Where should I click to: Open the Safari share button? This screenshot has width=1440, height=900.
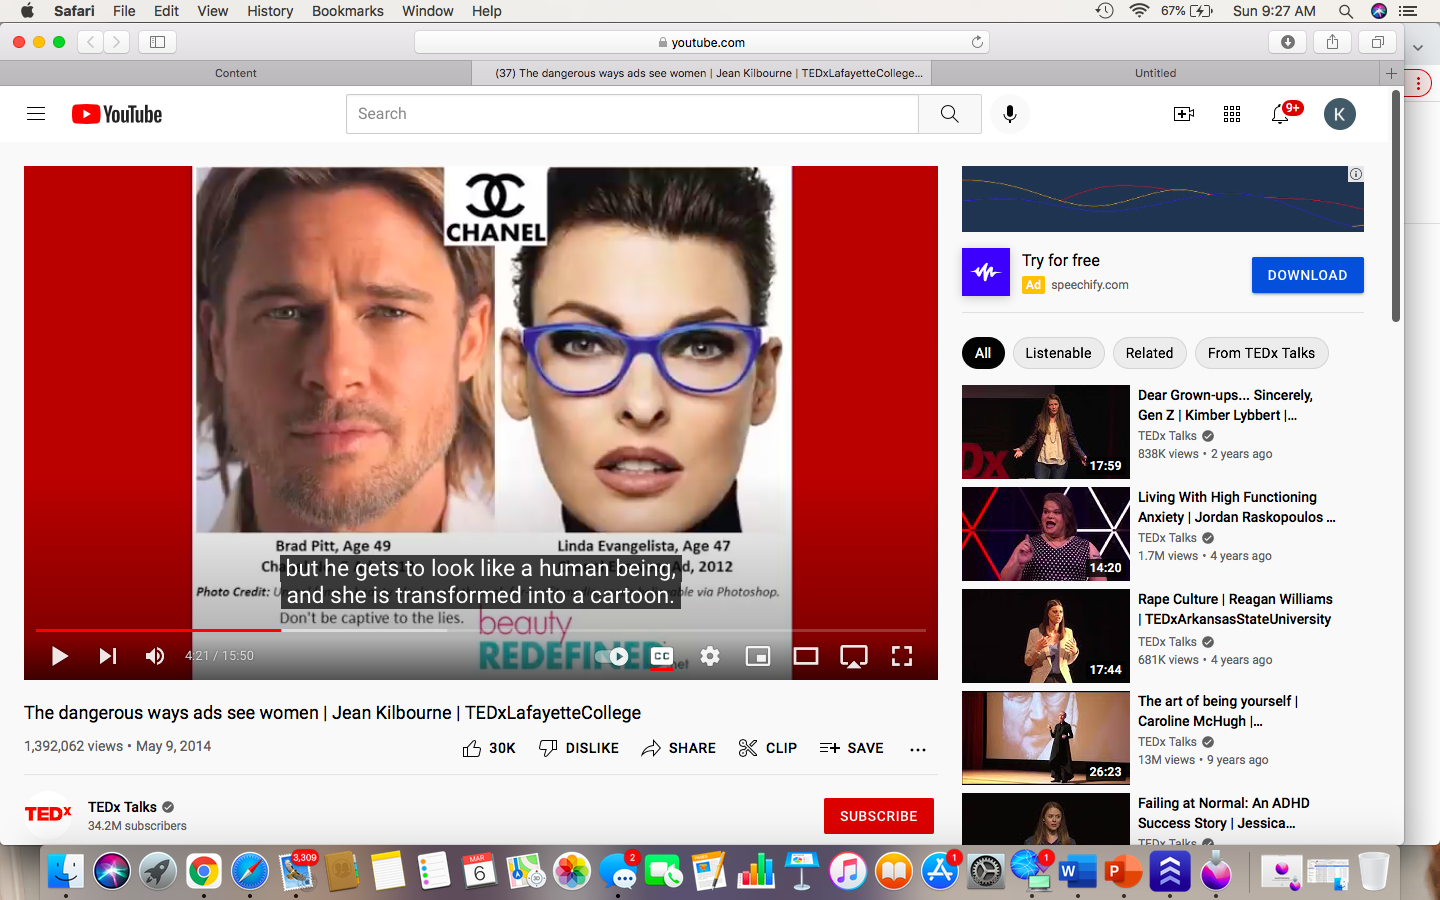tap(1332, 42)
